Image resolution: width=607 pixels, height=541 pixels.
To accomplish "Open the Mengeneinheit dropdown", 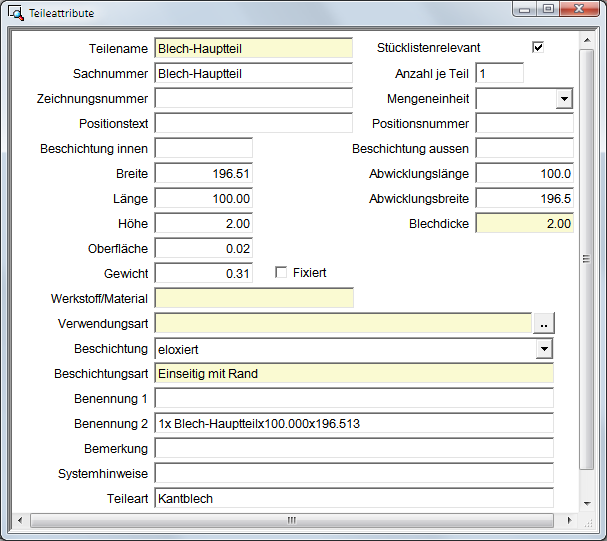I will tap(564, 99).
